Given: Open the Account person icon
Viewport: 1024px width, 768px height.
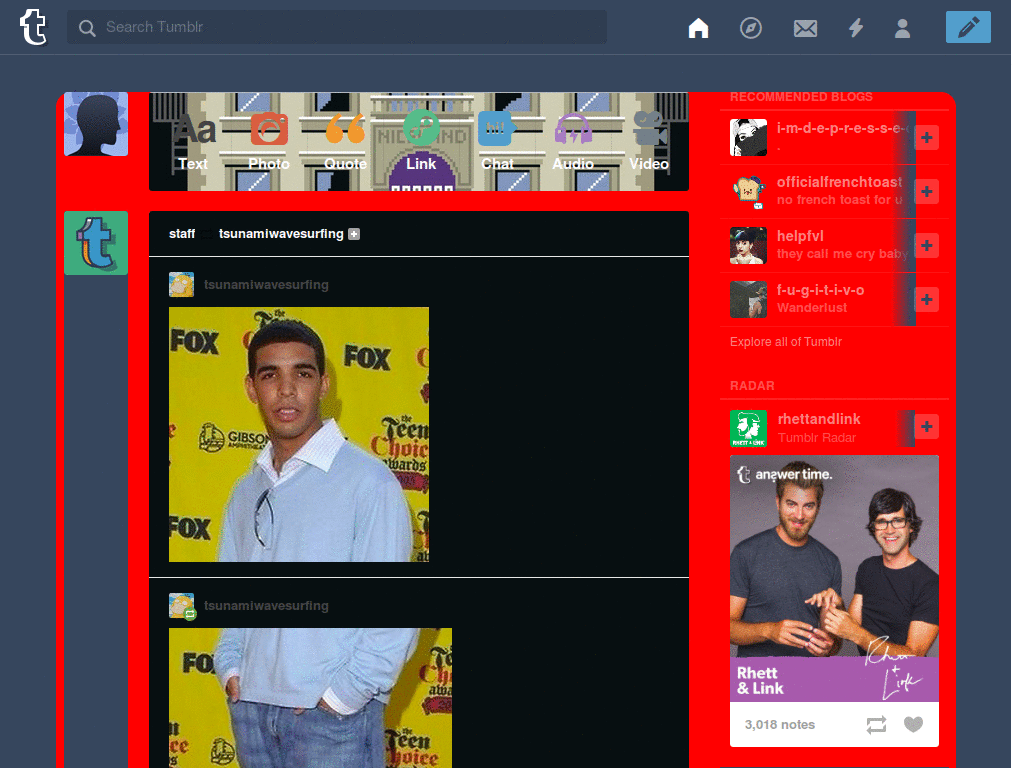Looking at the screenshot, I should point(903,28).
